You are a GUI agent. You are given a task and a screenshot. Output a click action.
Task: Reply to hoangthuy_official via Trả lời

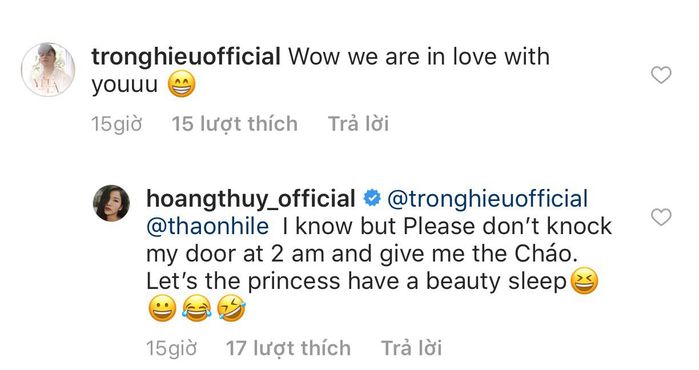pyautogui.click(x=411, y=348)
